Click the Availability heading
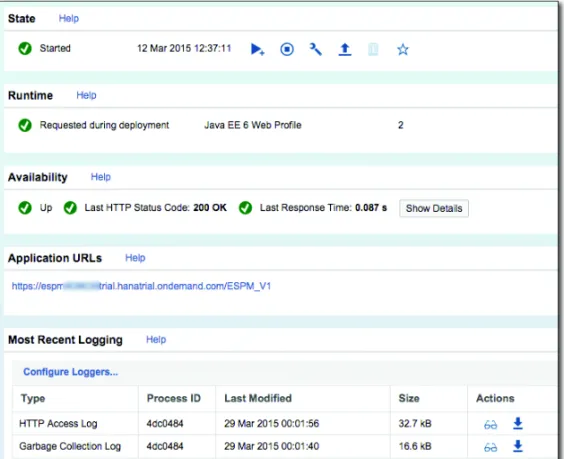Viewport: 564px width, 459px height. [x=38, y=177]
